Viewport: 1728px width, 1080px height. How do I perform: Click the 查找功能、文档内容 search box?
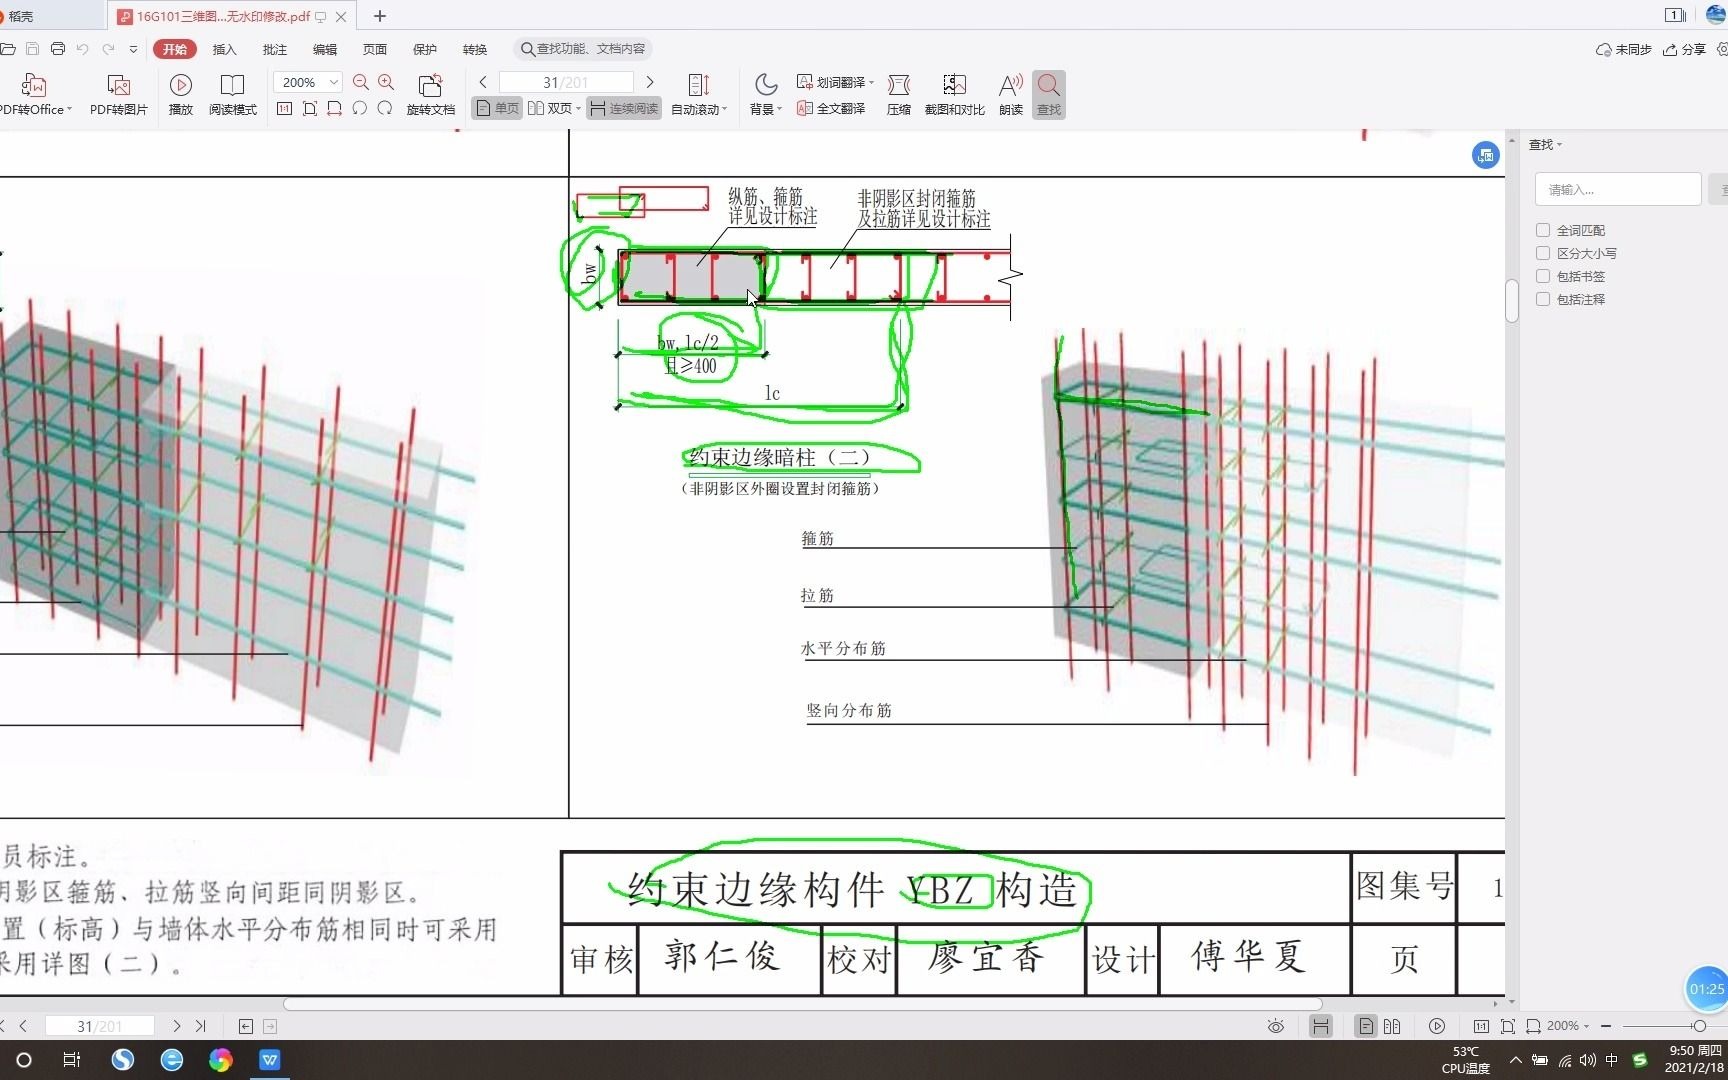click(583, 49)
